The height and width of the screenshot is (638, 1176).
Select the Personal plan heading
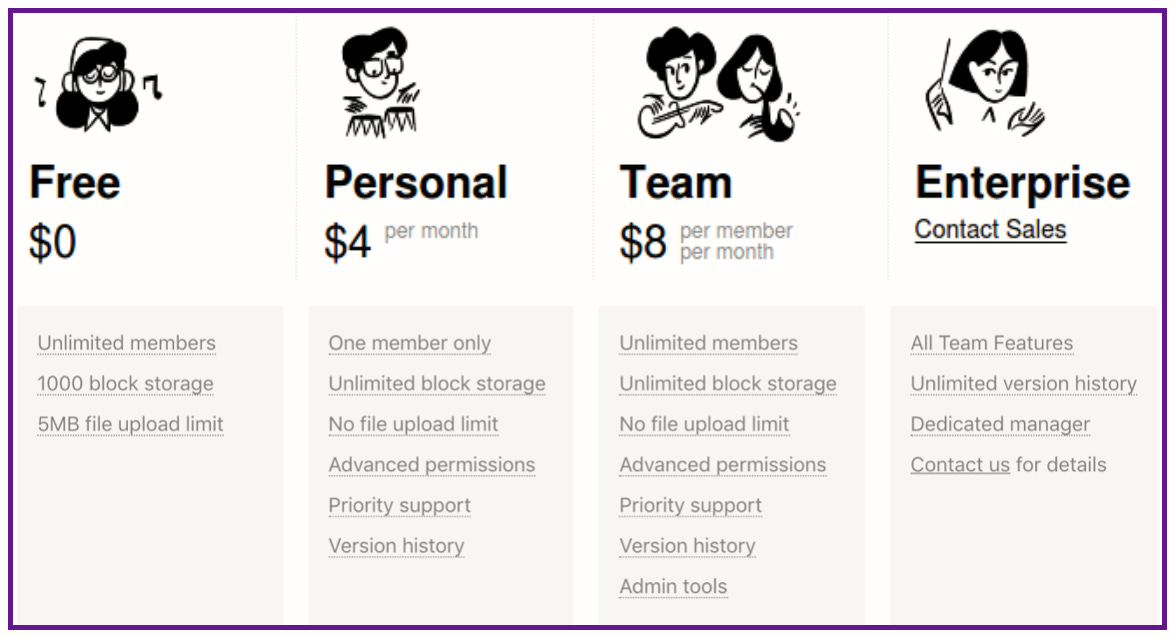pos(416,182)
